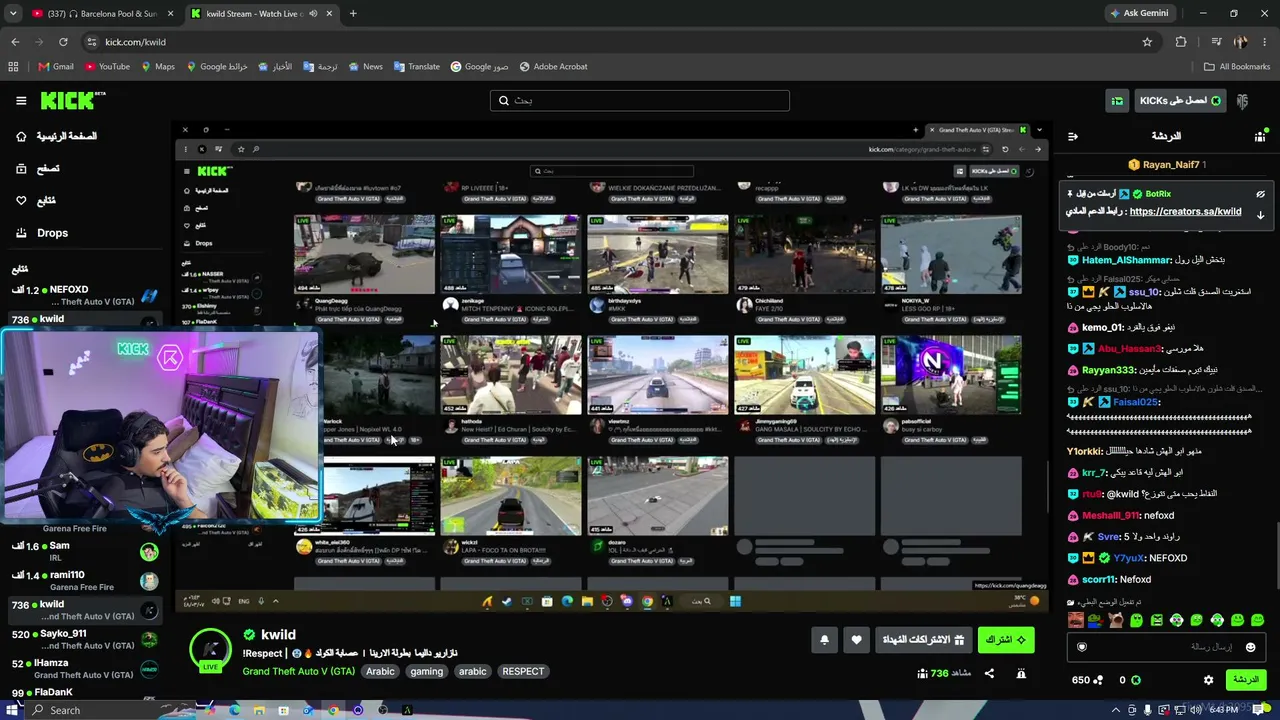Open the Kick sidebar hamburger menu
1280x720 pixels.
[x=21, y=100]
